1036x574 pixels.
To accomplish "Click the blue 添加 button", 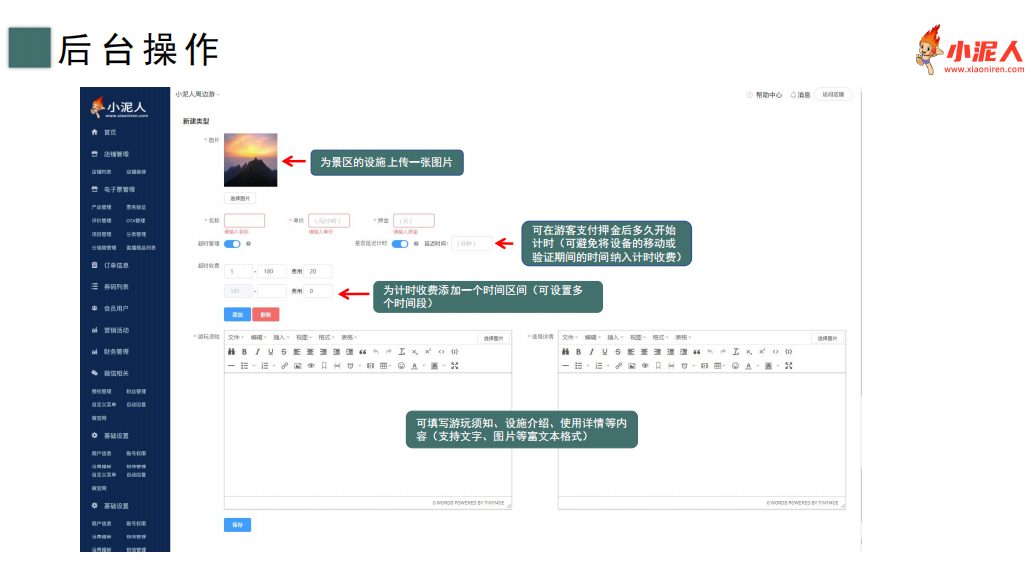I will click(x=237, y=314).
